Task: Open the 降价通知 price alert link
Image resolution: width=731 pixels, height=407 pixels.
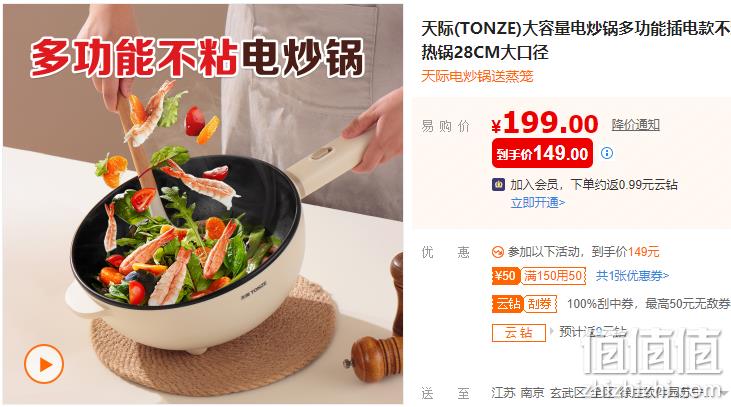Action: tap(635, 124)
